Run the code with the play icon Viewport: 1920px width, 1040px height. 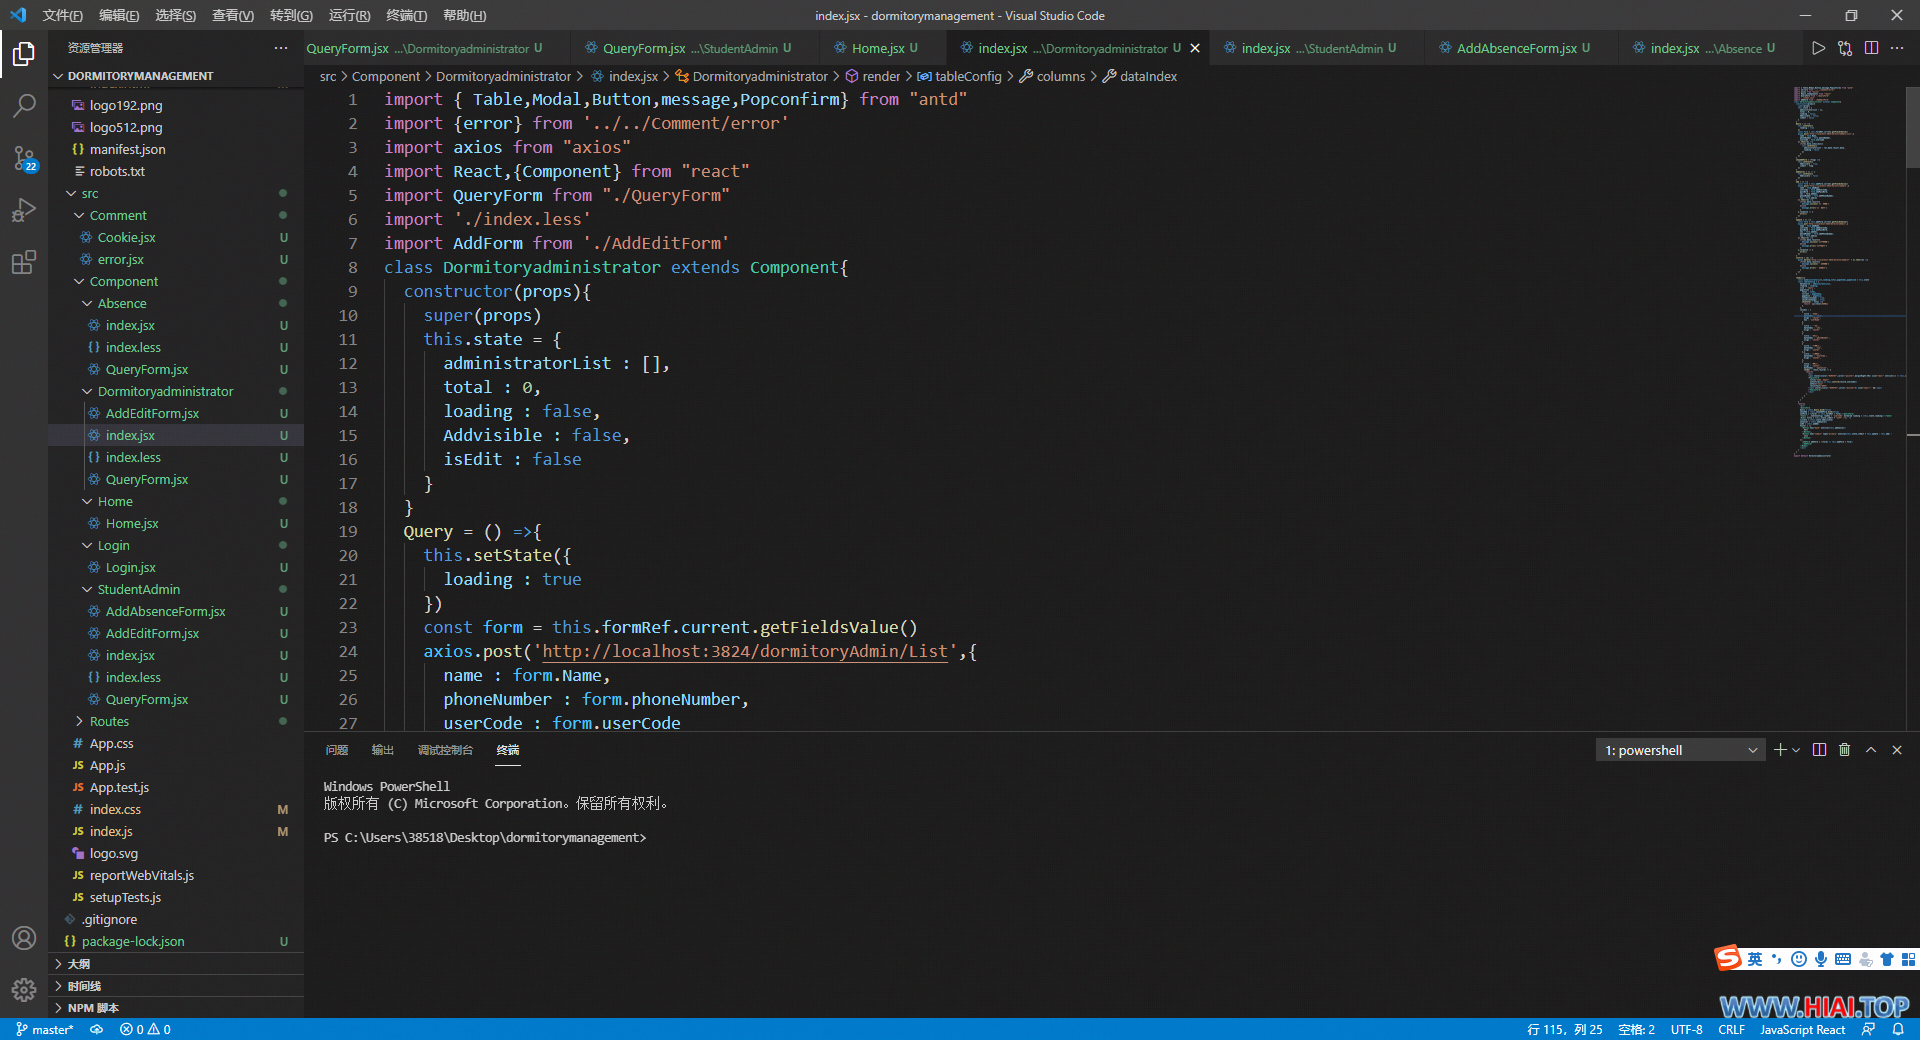tap(1818, 48)
